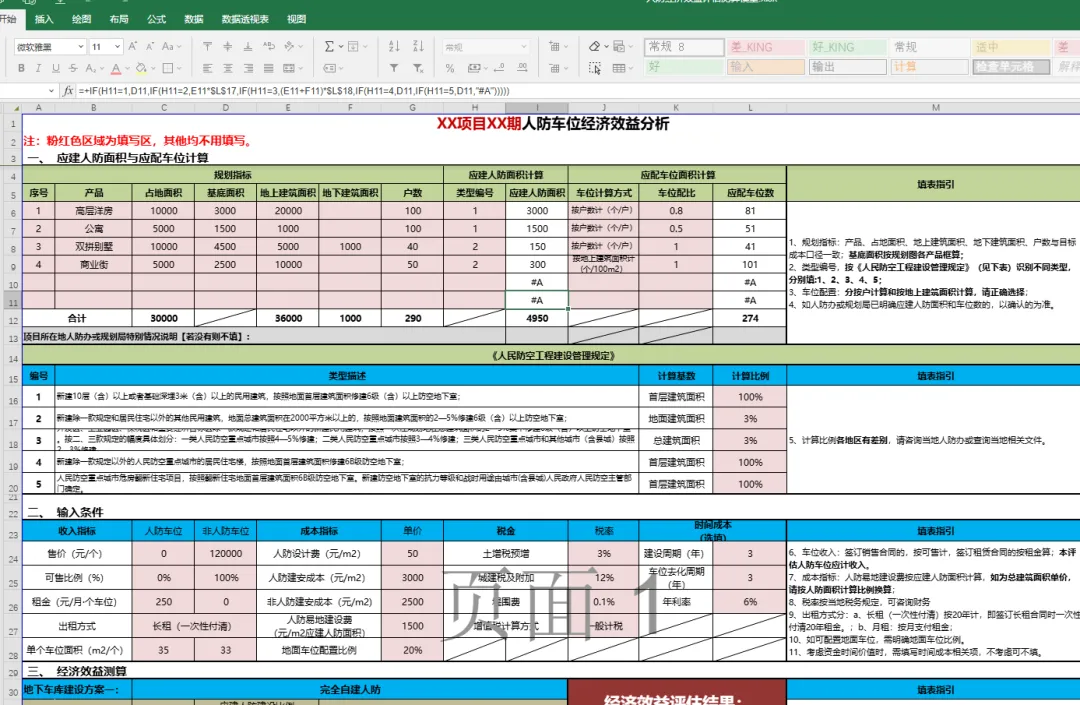This screenshot has width=1080, height=705.
Task: Switch to the 插入 tab
Action: (44, 19)
